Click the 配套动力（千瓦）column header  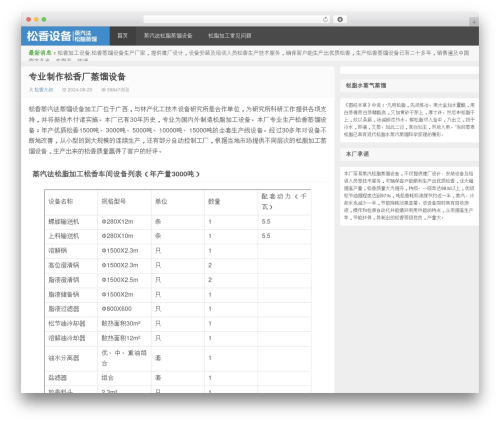point(284,201)
